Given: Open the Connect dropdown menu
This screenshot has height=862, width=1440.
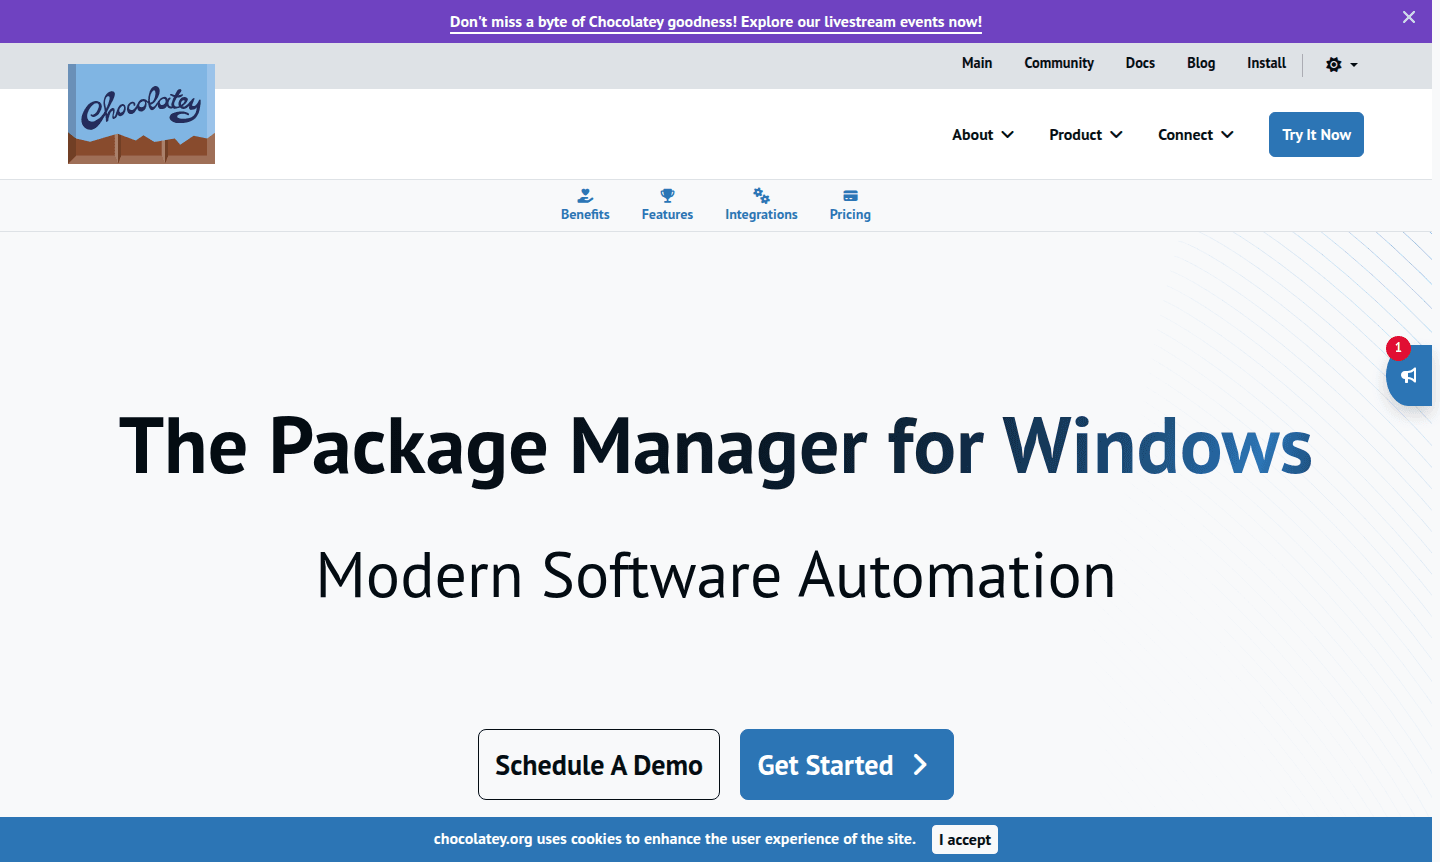Looking at the screenshot, I should pyautogui.click(x=1195, y=134).
